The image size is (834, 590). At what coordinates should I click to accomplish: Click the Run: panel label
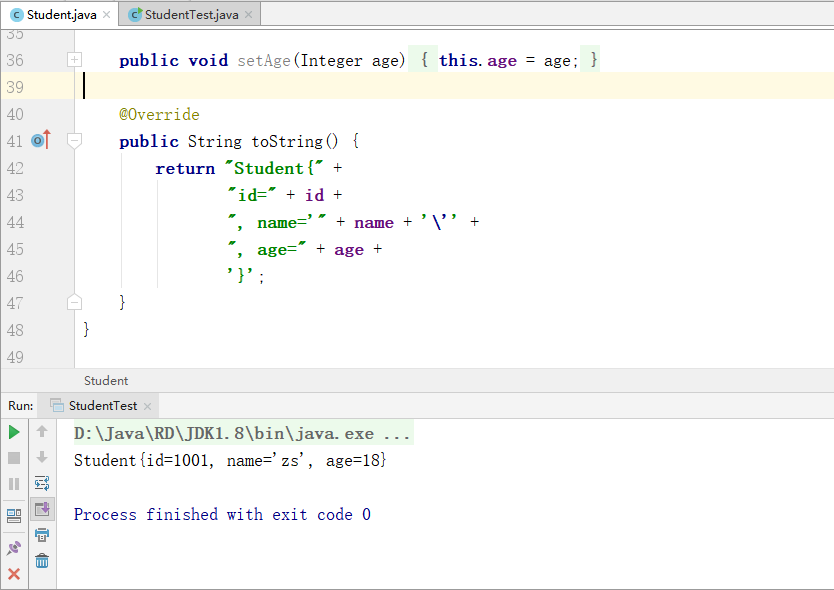coord(21,406)
